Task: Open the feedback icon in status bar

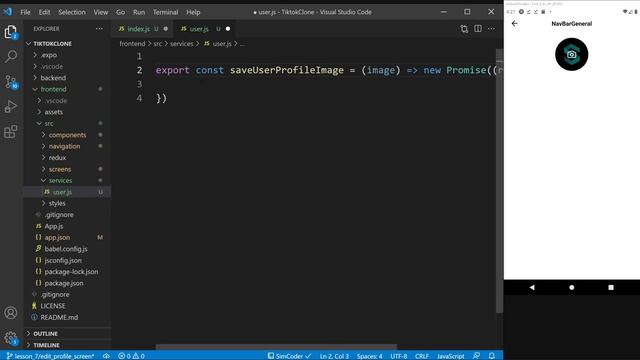Action: click(x=476, y=356)
